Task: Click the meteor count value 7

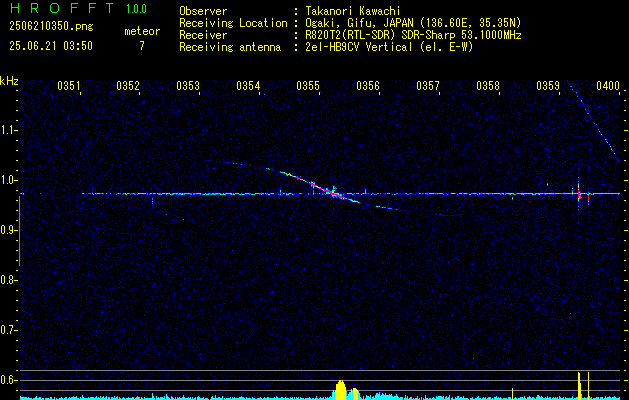Action: [x=142, y=46]
